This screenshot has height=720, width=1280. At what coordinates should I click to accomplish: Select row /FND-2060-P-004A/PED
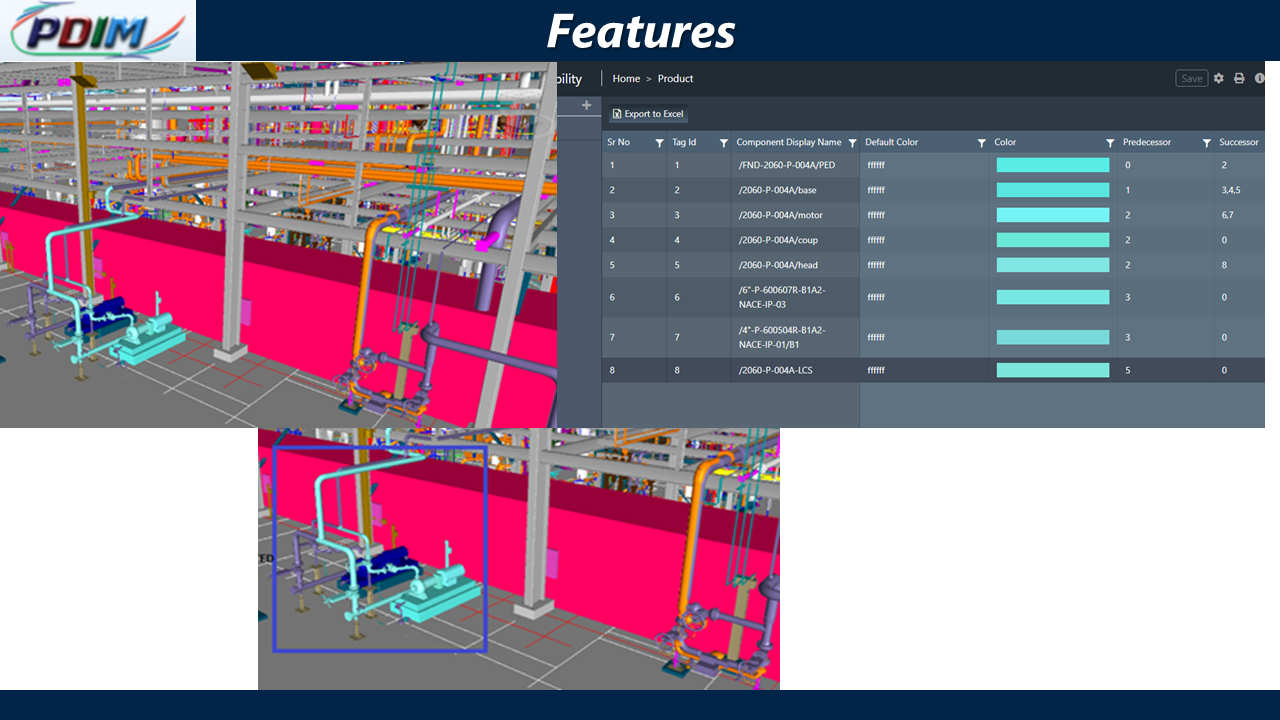coord(933,165)
